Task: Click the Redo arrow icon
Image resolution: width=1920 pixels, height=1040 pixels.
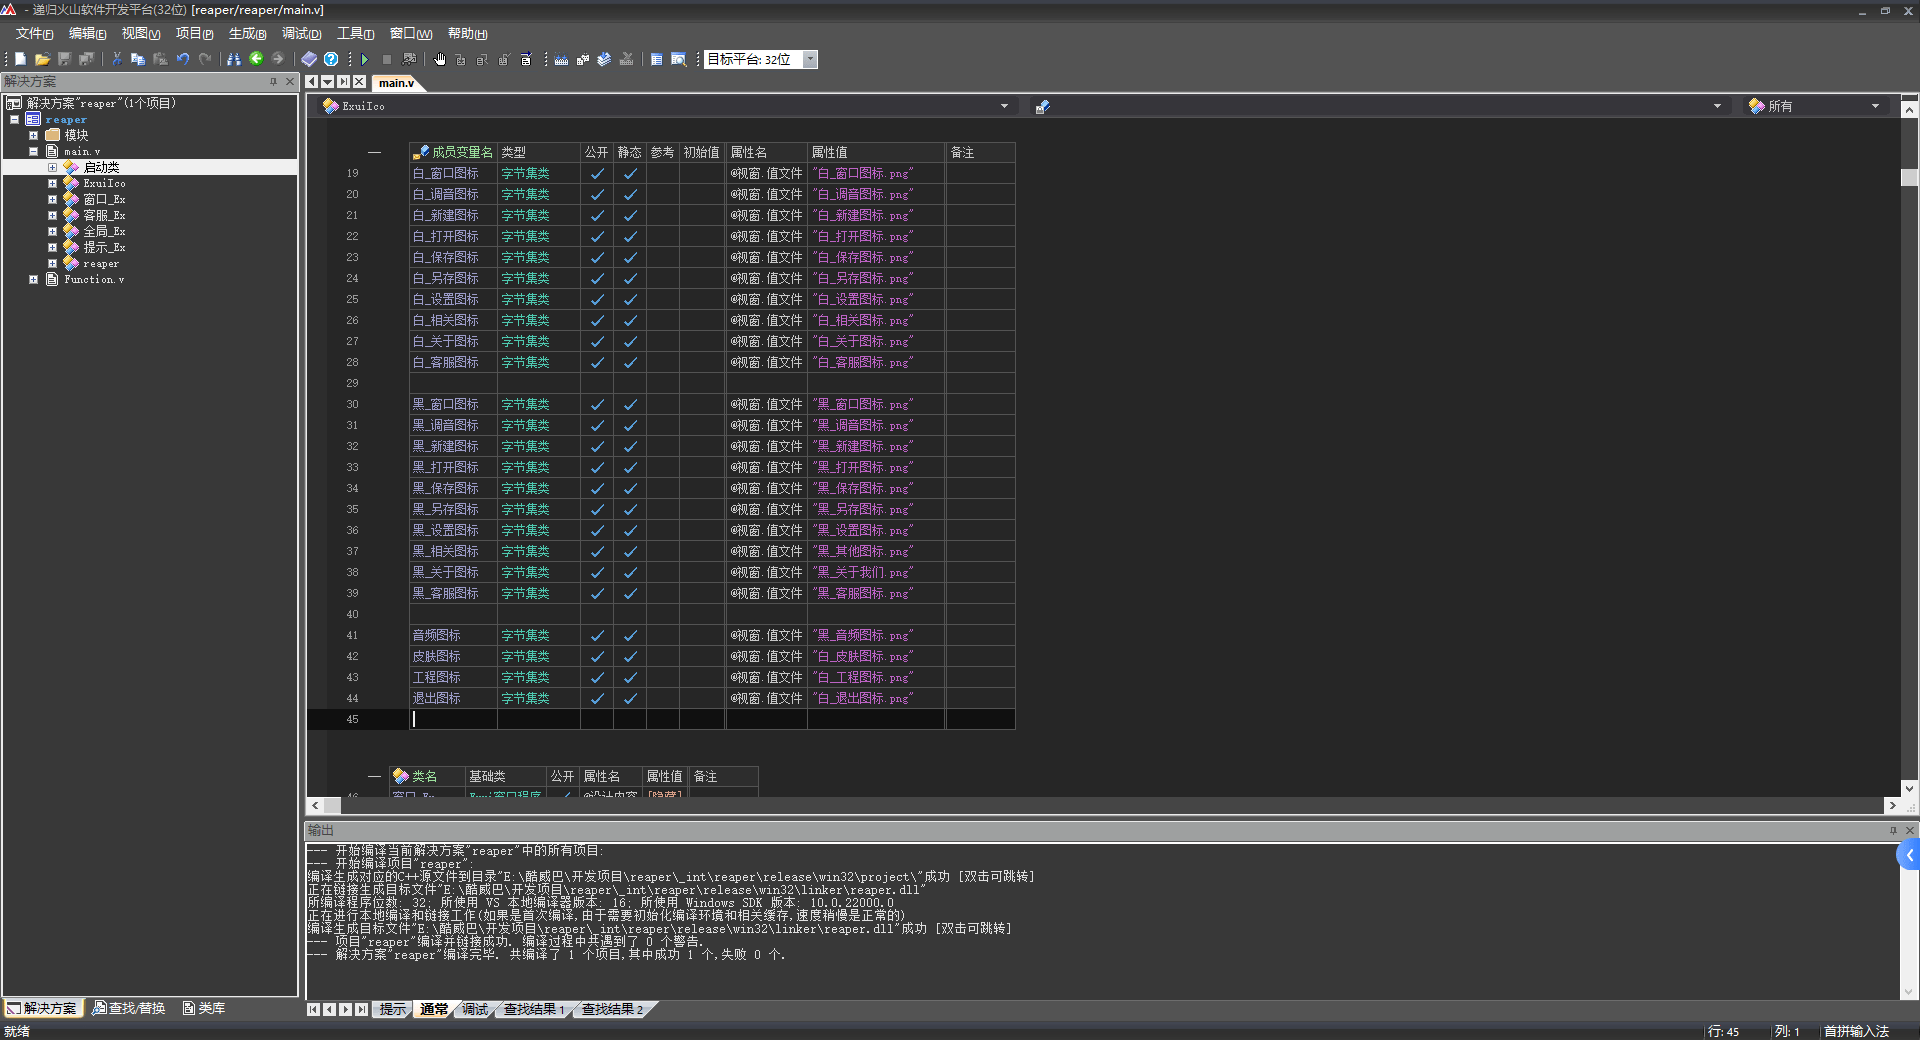Action: tap(205, 59)
